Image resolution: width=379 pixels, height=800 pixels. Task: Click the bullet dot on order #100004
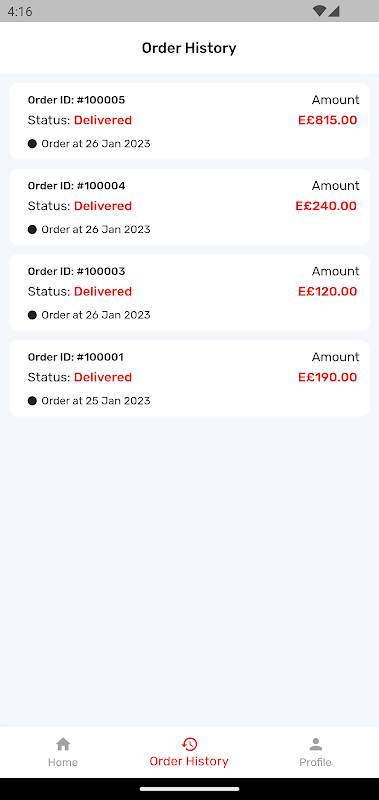[32, 230]
